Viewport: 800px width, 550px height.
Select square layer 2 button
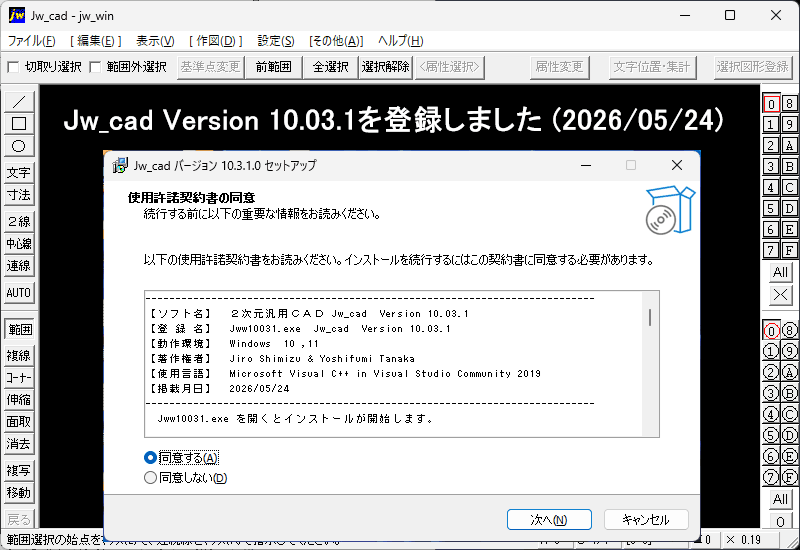click(x=771, y=145)
